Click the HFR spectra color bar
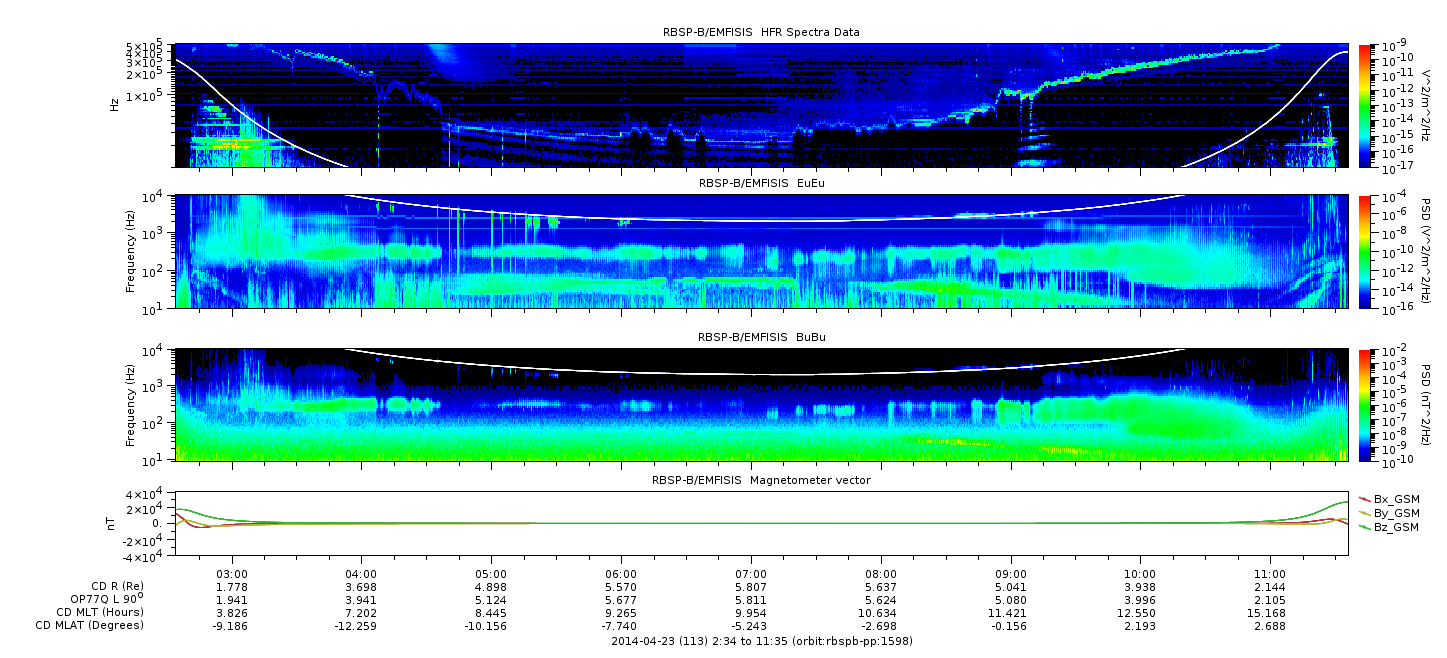This screenshot has height=658, width=1447. click(1366, 105)
